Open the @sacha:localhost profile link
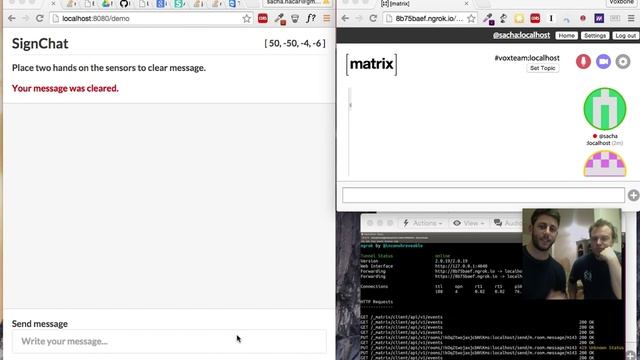Viewport: 640px width, 360px height. pyautogui.click(x=521, y=35)
